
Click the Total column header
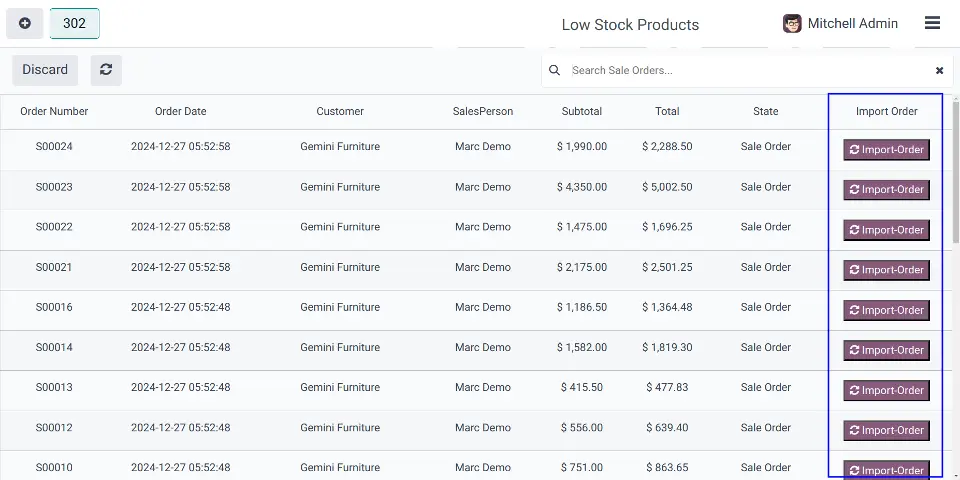(x=667, y=111)
